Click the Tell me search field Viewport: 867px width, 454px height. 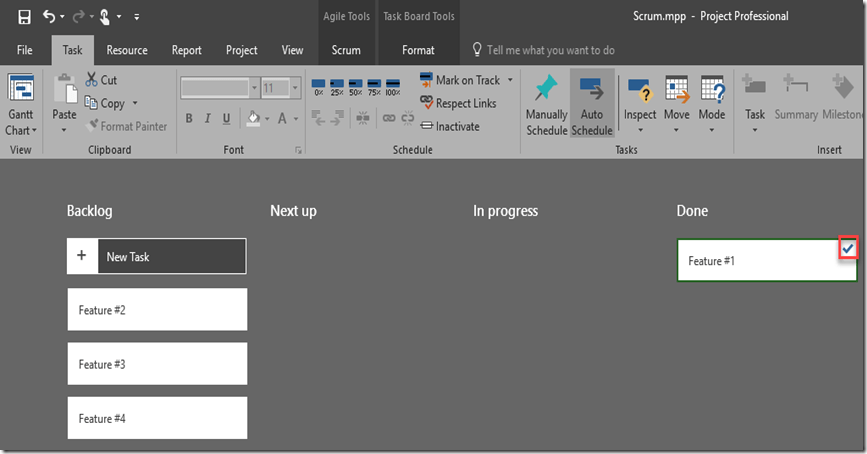point(550,50)
